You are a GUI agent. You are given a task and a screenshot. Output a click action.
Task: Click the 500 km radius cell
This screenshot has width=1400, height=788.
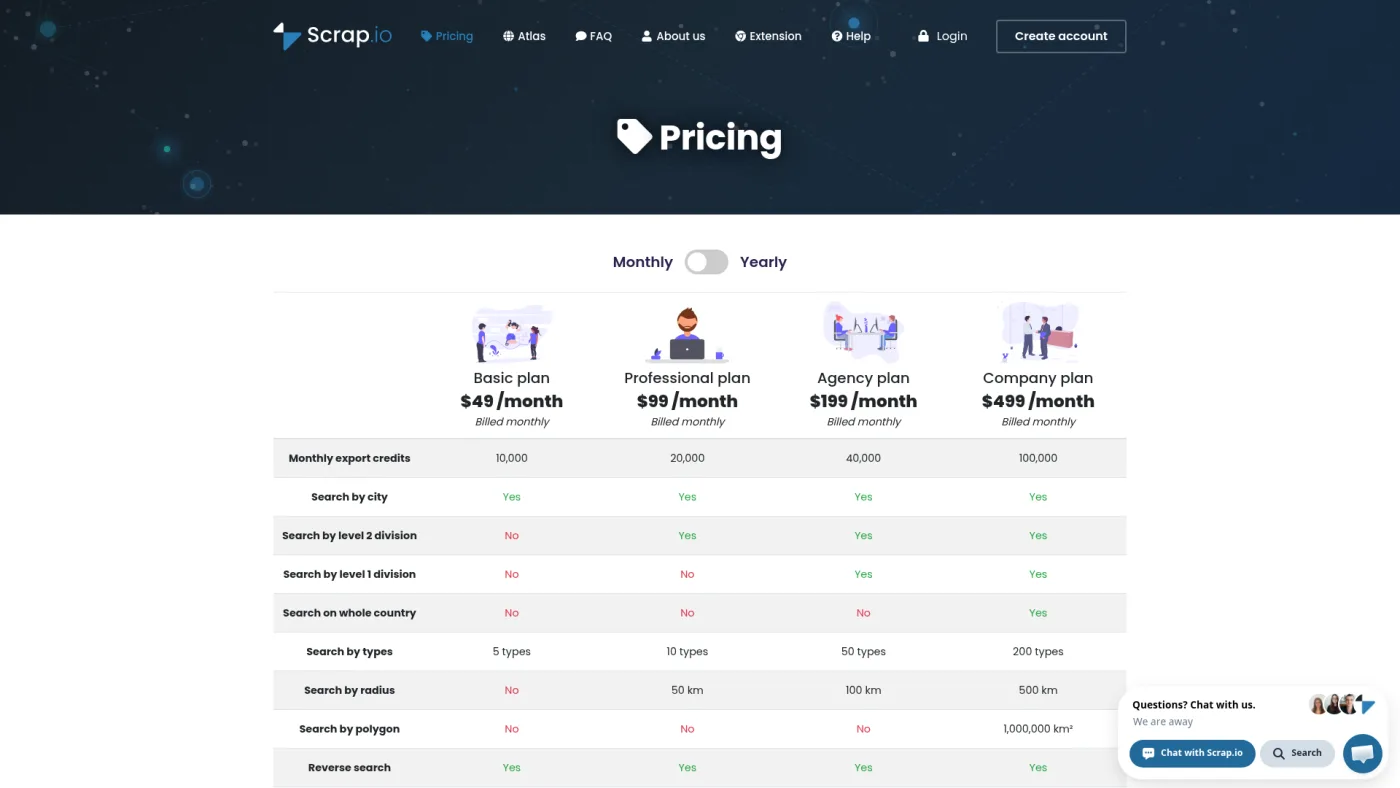[1038, 690]
